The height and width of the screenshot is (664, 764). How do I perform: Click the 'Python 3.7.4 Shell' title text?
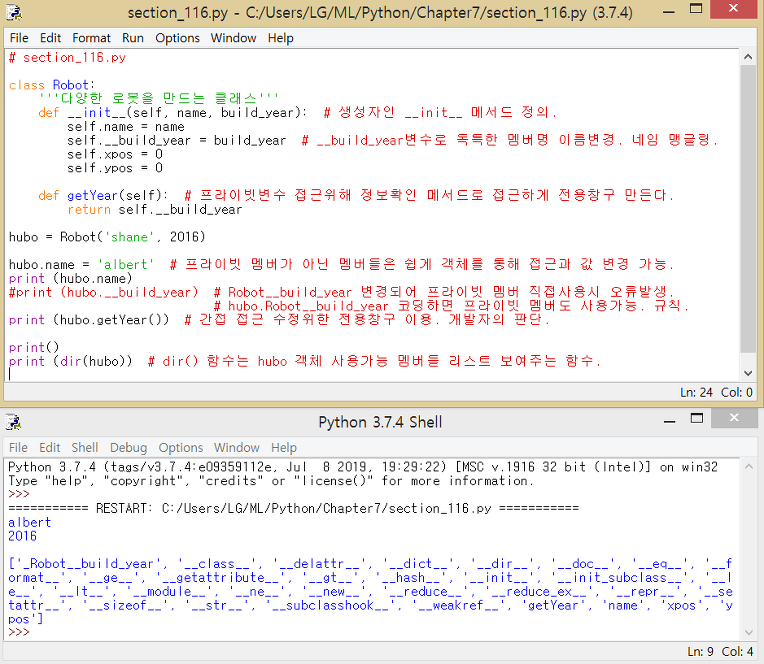tap(380, 422)
